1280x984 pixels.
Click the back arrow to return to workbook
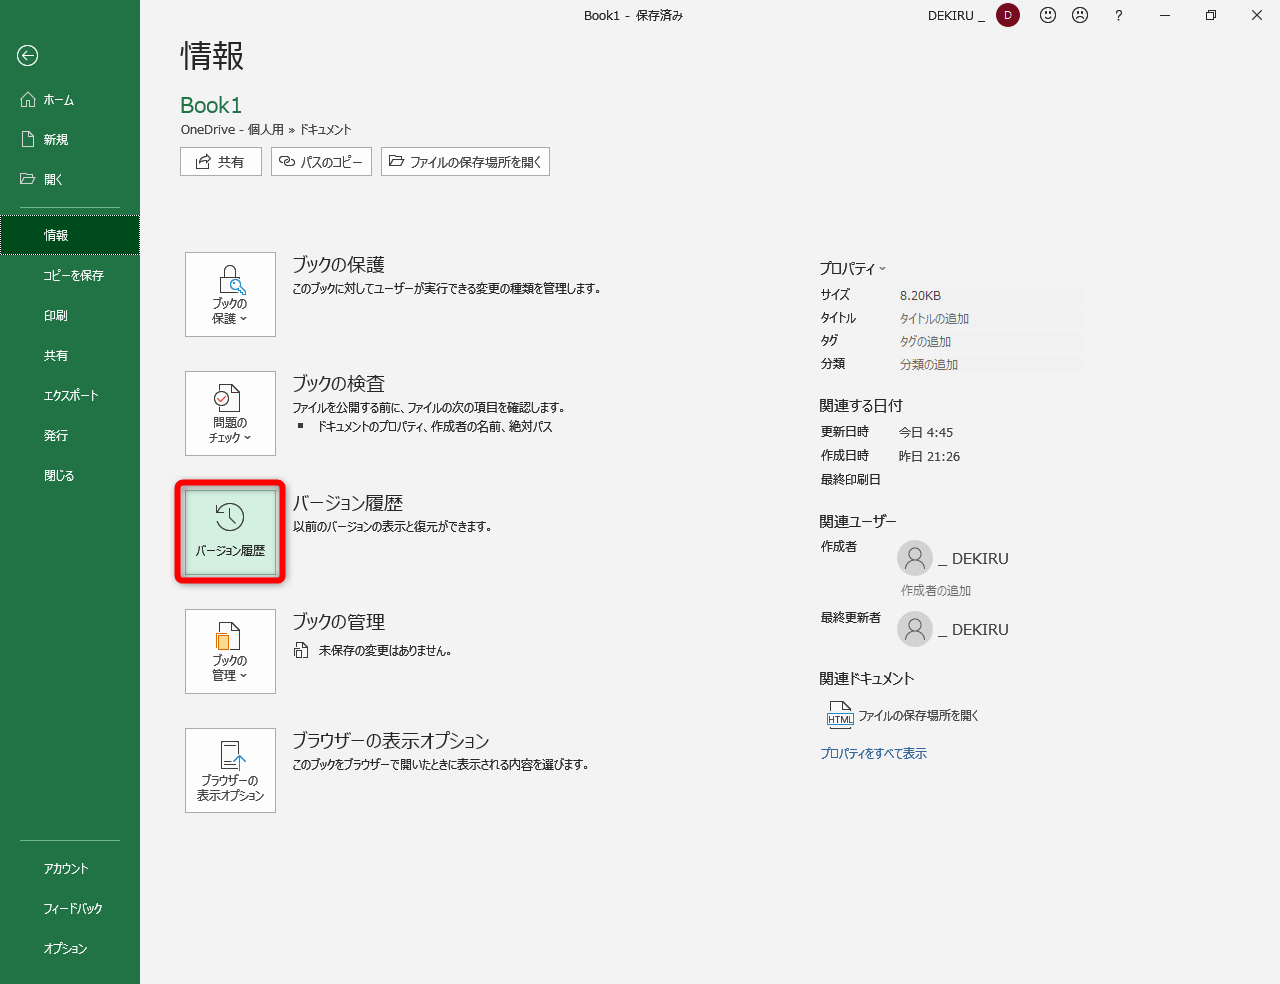(28, 56)
